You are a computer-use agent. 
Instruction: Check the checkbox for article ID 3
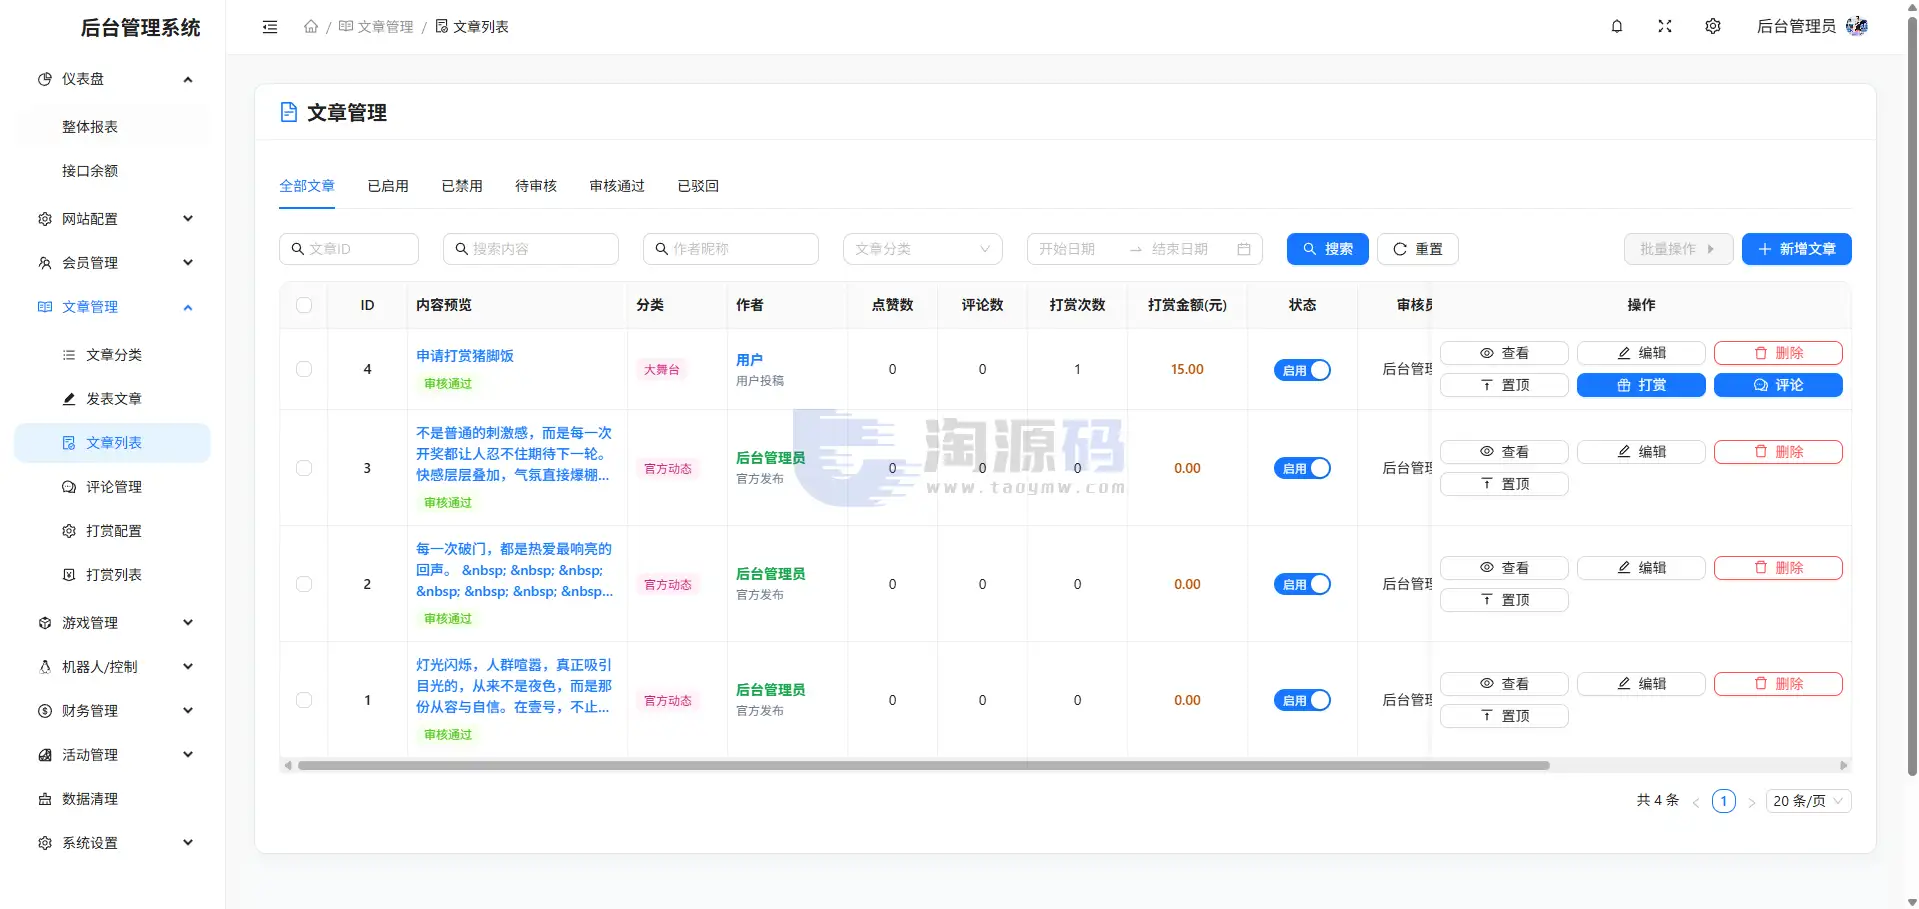(304, 468)
